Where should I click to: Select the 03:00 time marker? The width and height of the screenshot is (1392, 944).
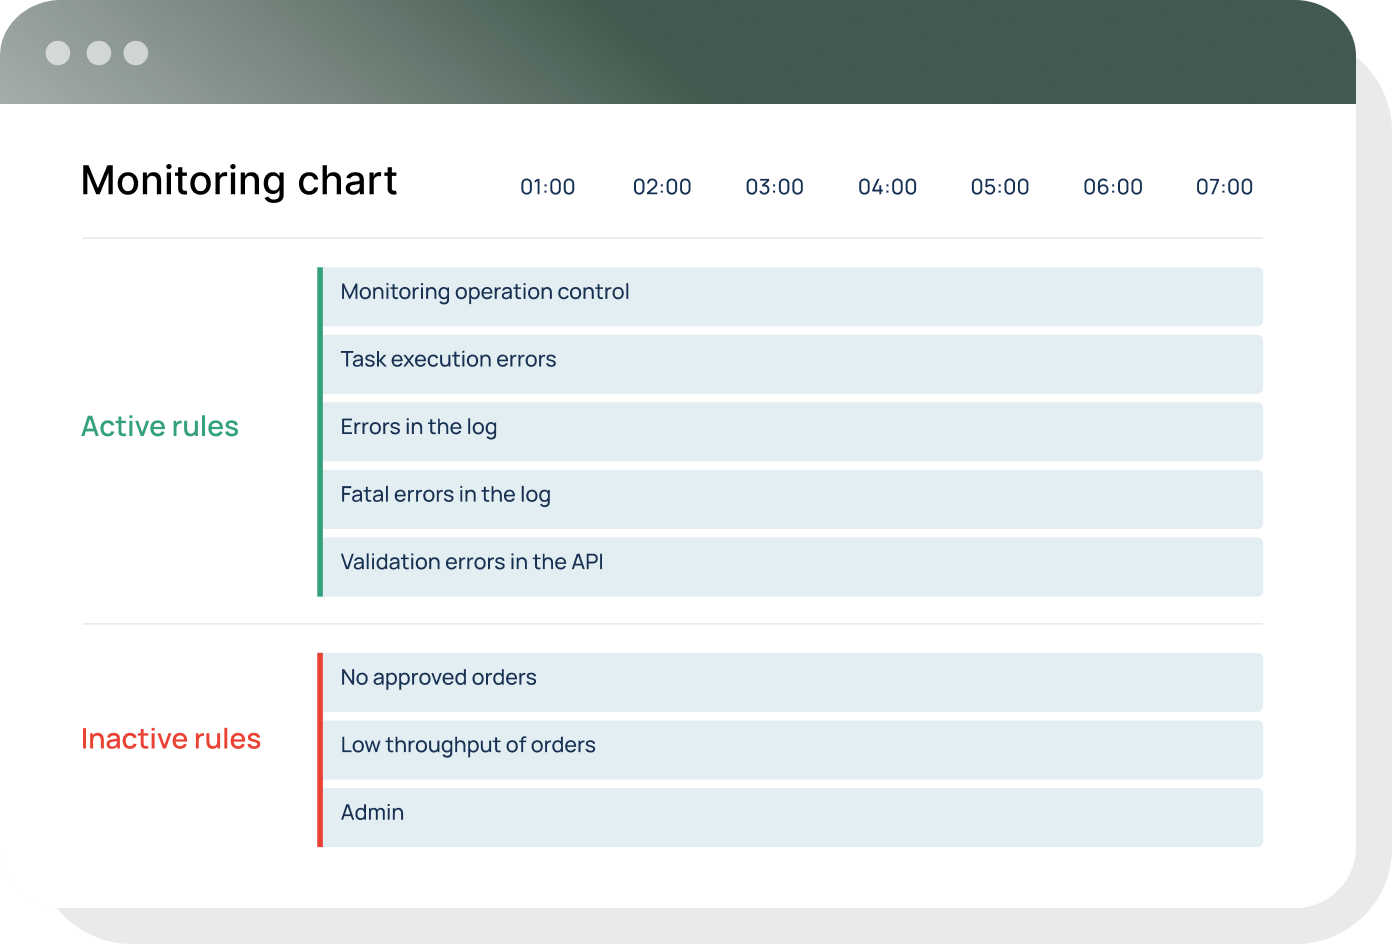[775, 187]
